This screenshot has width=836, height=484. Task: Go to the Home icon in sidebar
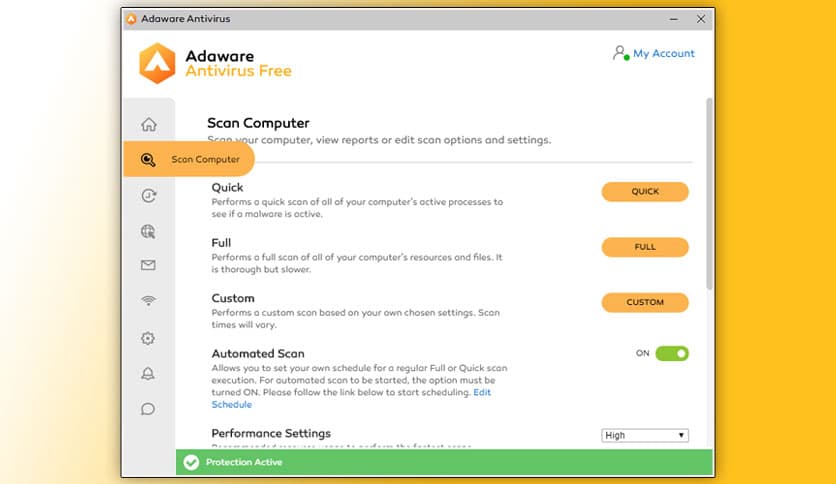(148, 125)
